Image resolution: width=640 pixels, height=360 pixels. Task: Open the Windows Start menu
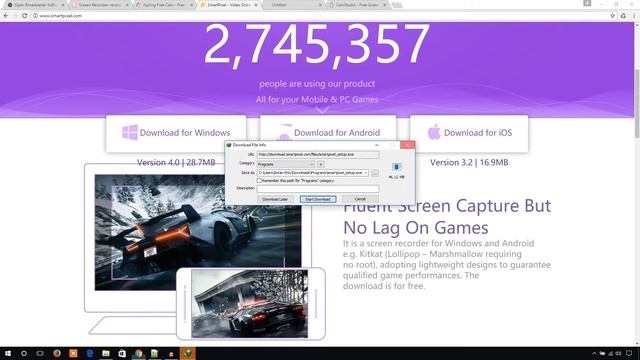(8, 353)
